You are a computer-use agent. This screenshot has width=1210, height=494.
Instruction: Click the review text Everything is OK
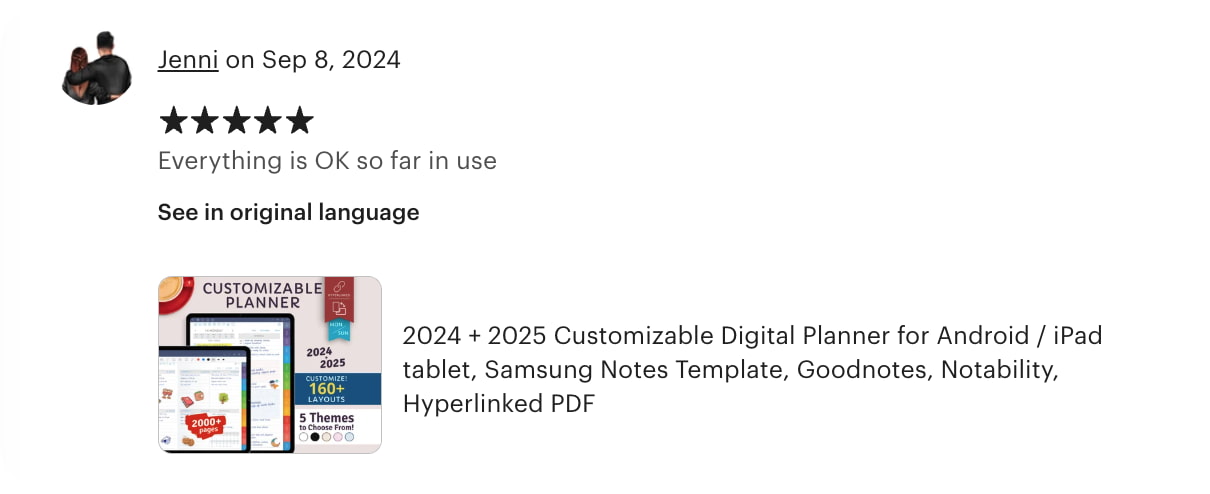point(327,160)
